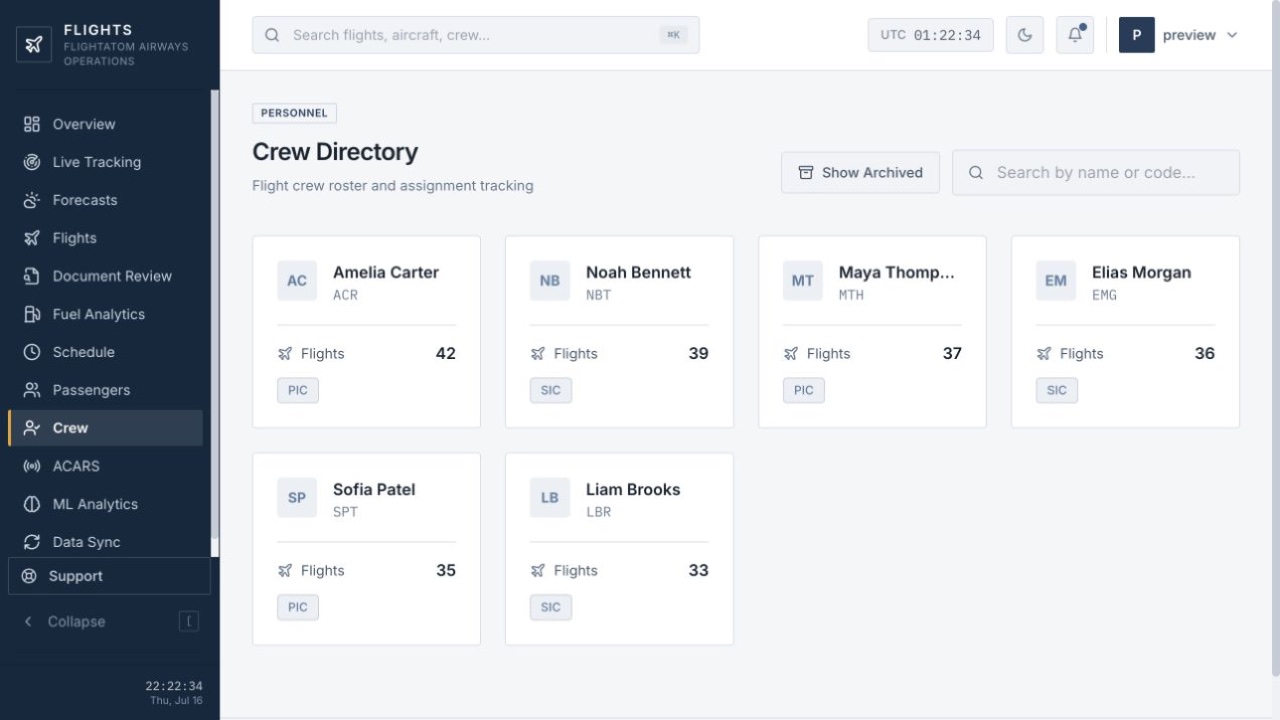The image size is (1280, 720).
Task: Toggle dark mode moon icon
Action: coord(1025,35)
